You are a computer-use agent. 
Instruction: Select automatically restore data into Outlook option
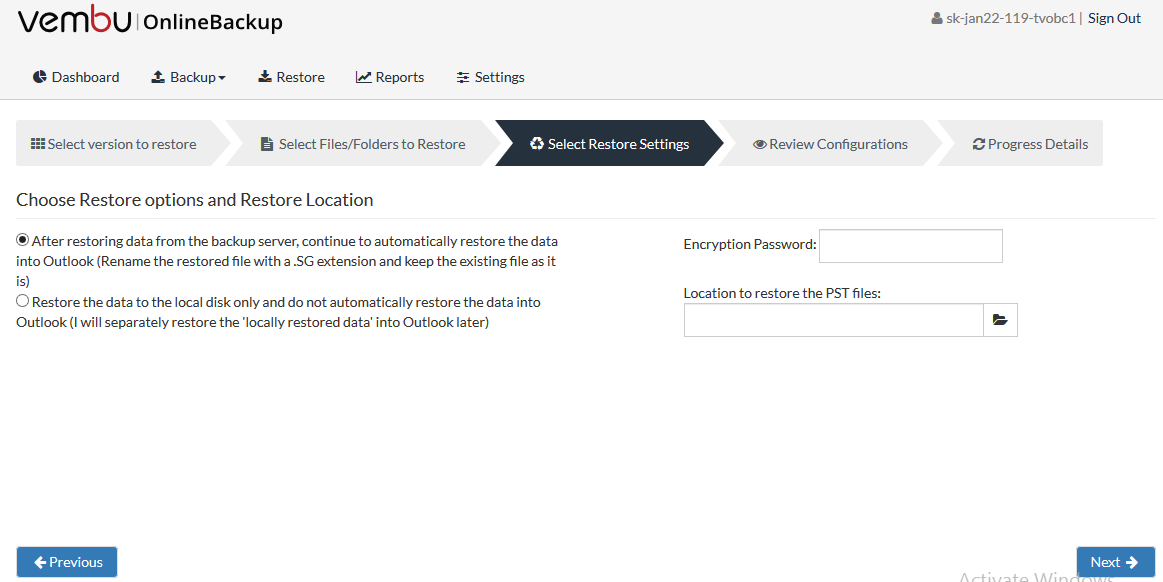click(x=23, y=240)
